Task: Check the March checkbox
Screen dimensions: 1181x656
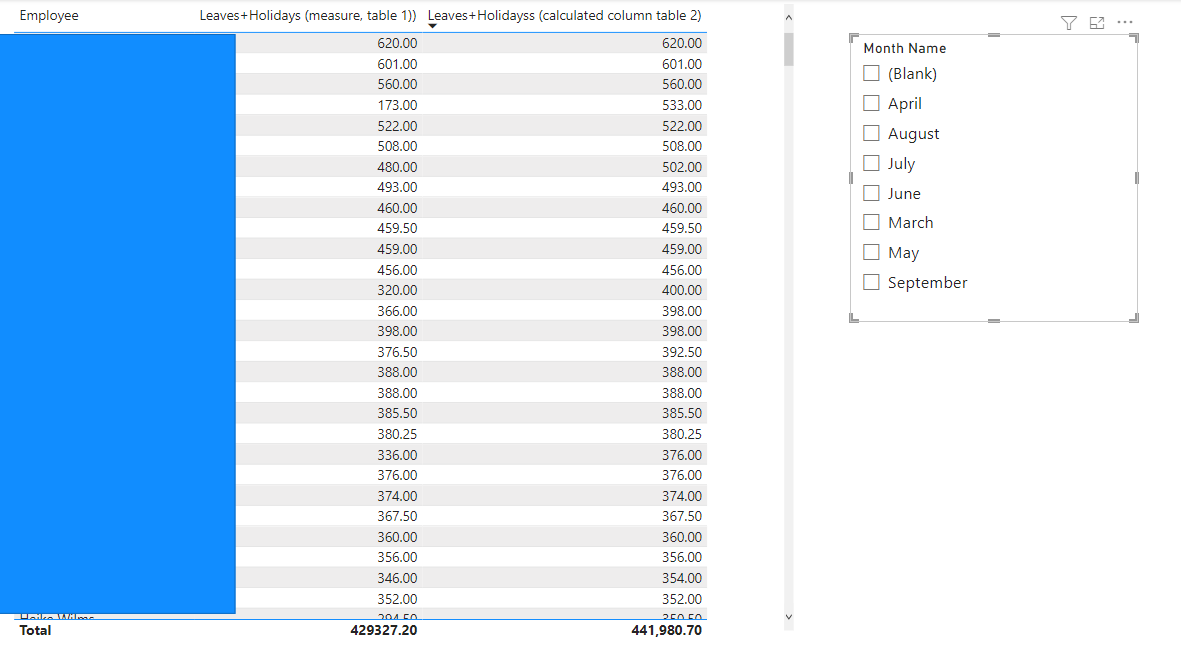Action: [x=871, y=222]
